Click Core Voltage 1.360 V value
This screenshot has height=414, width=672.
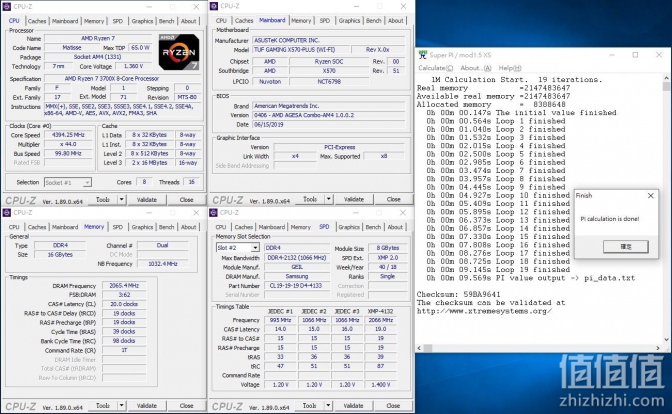point(133,66)
